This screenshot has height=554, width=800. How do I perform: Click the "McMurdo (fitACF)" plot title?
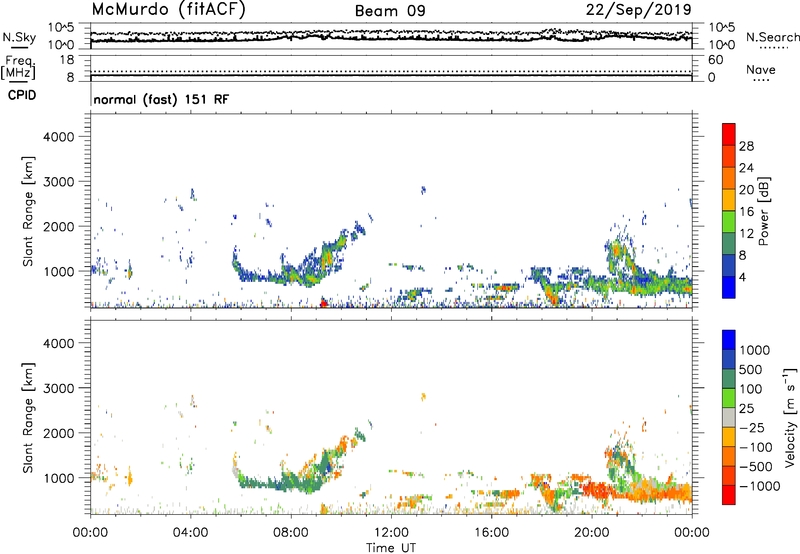[168, 9]
